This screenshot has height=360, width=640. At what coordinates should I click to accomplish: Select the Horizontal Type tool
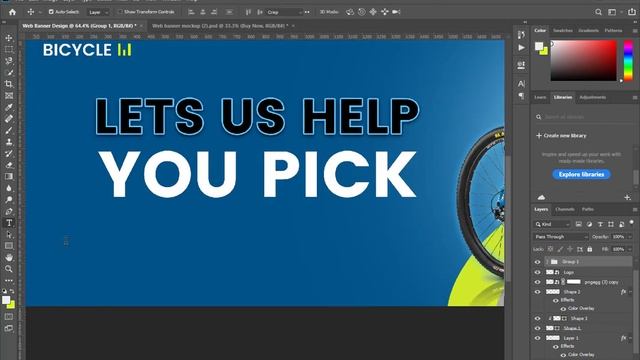coord(9,223)
